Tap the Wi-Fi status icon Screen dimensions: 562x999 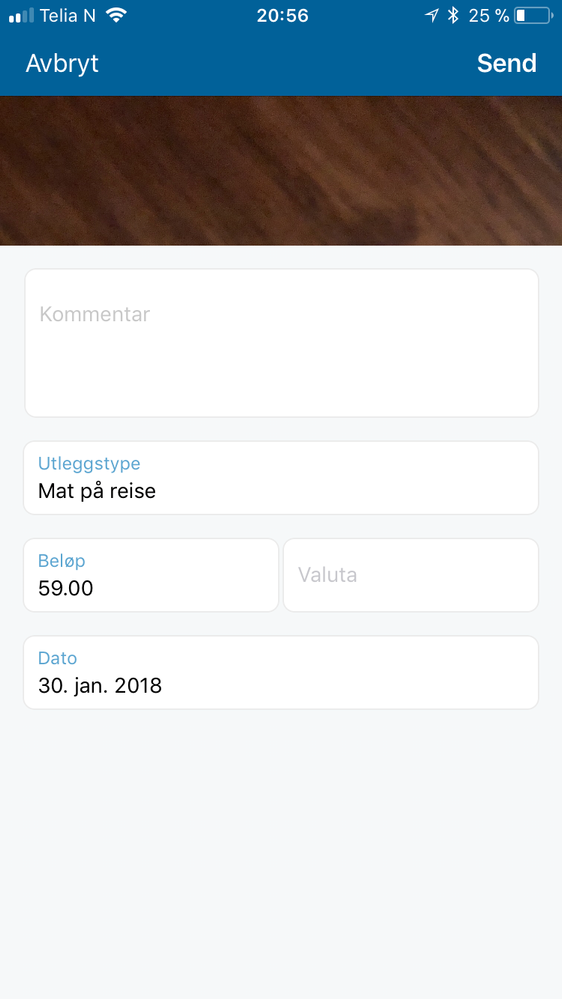116,15
